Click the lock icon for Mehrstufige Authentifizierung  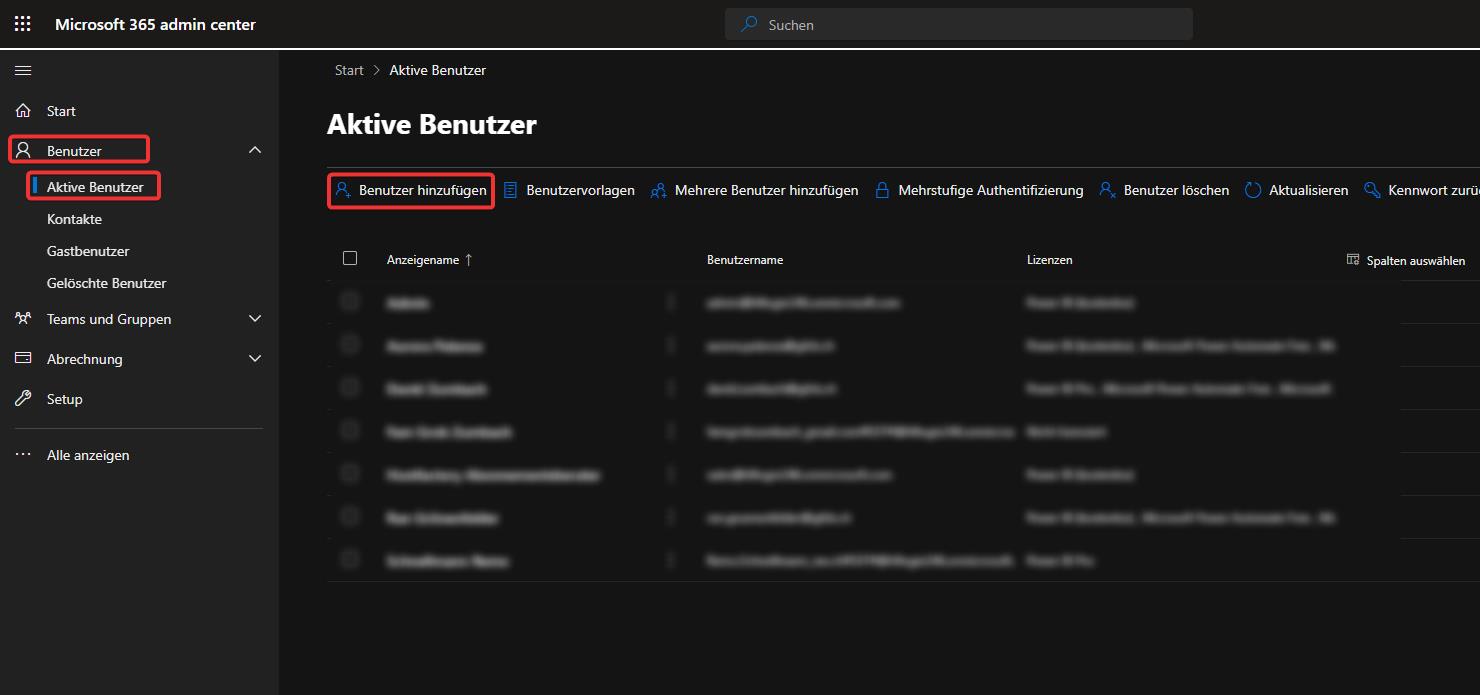click(x=882, y=190)
